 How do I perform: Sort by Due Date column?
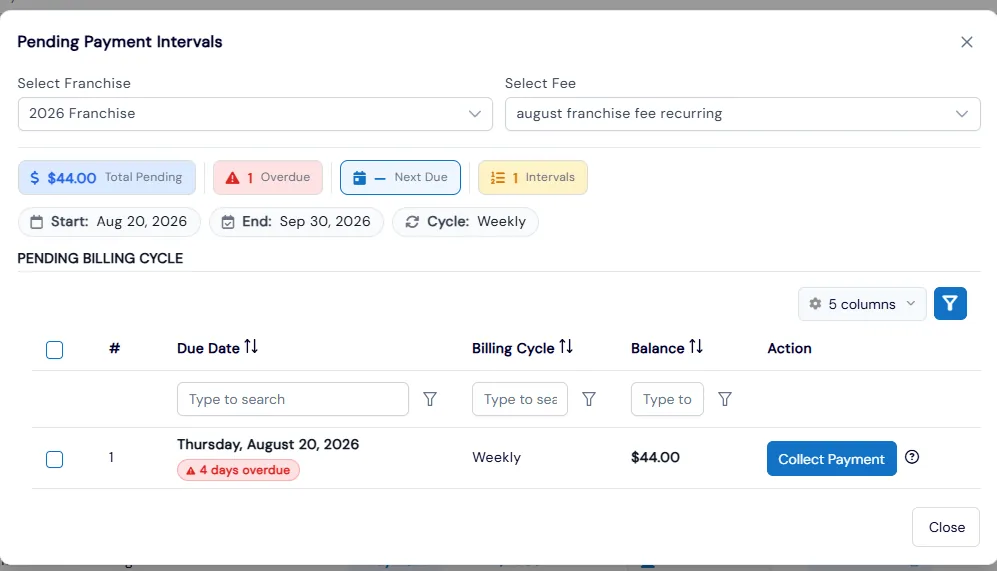pos(251,347)
